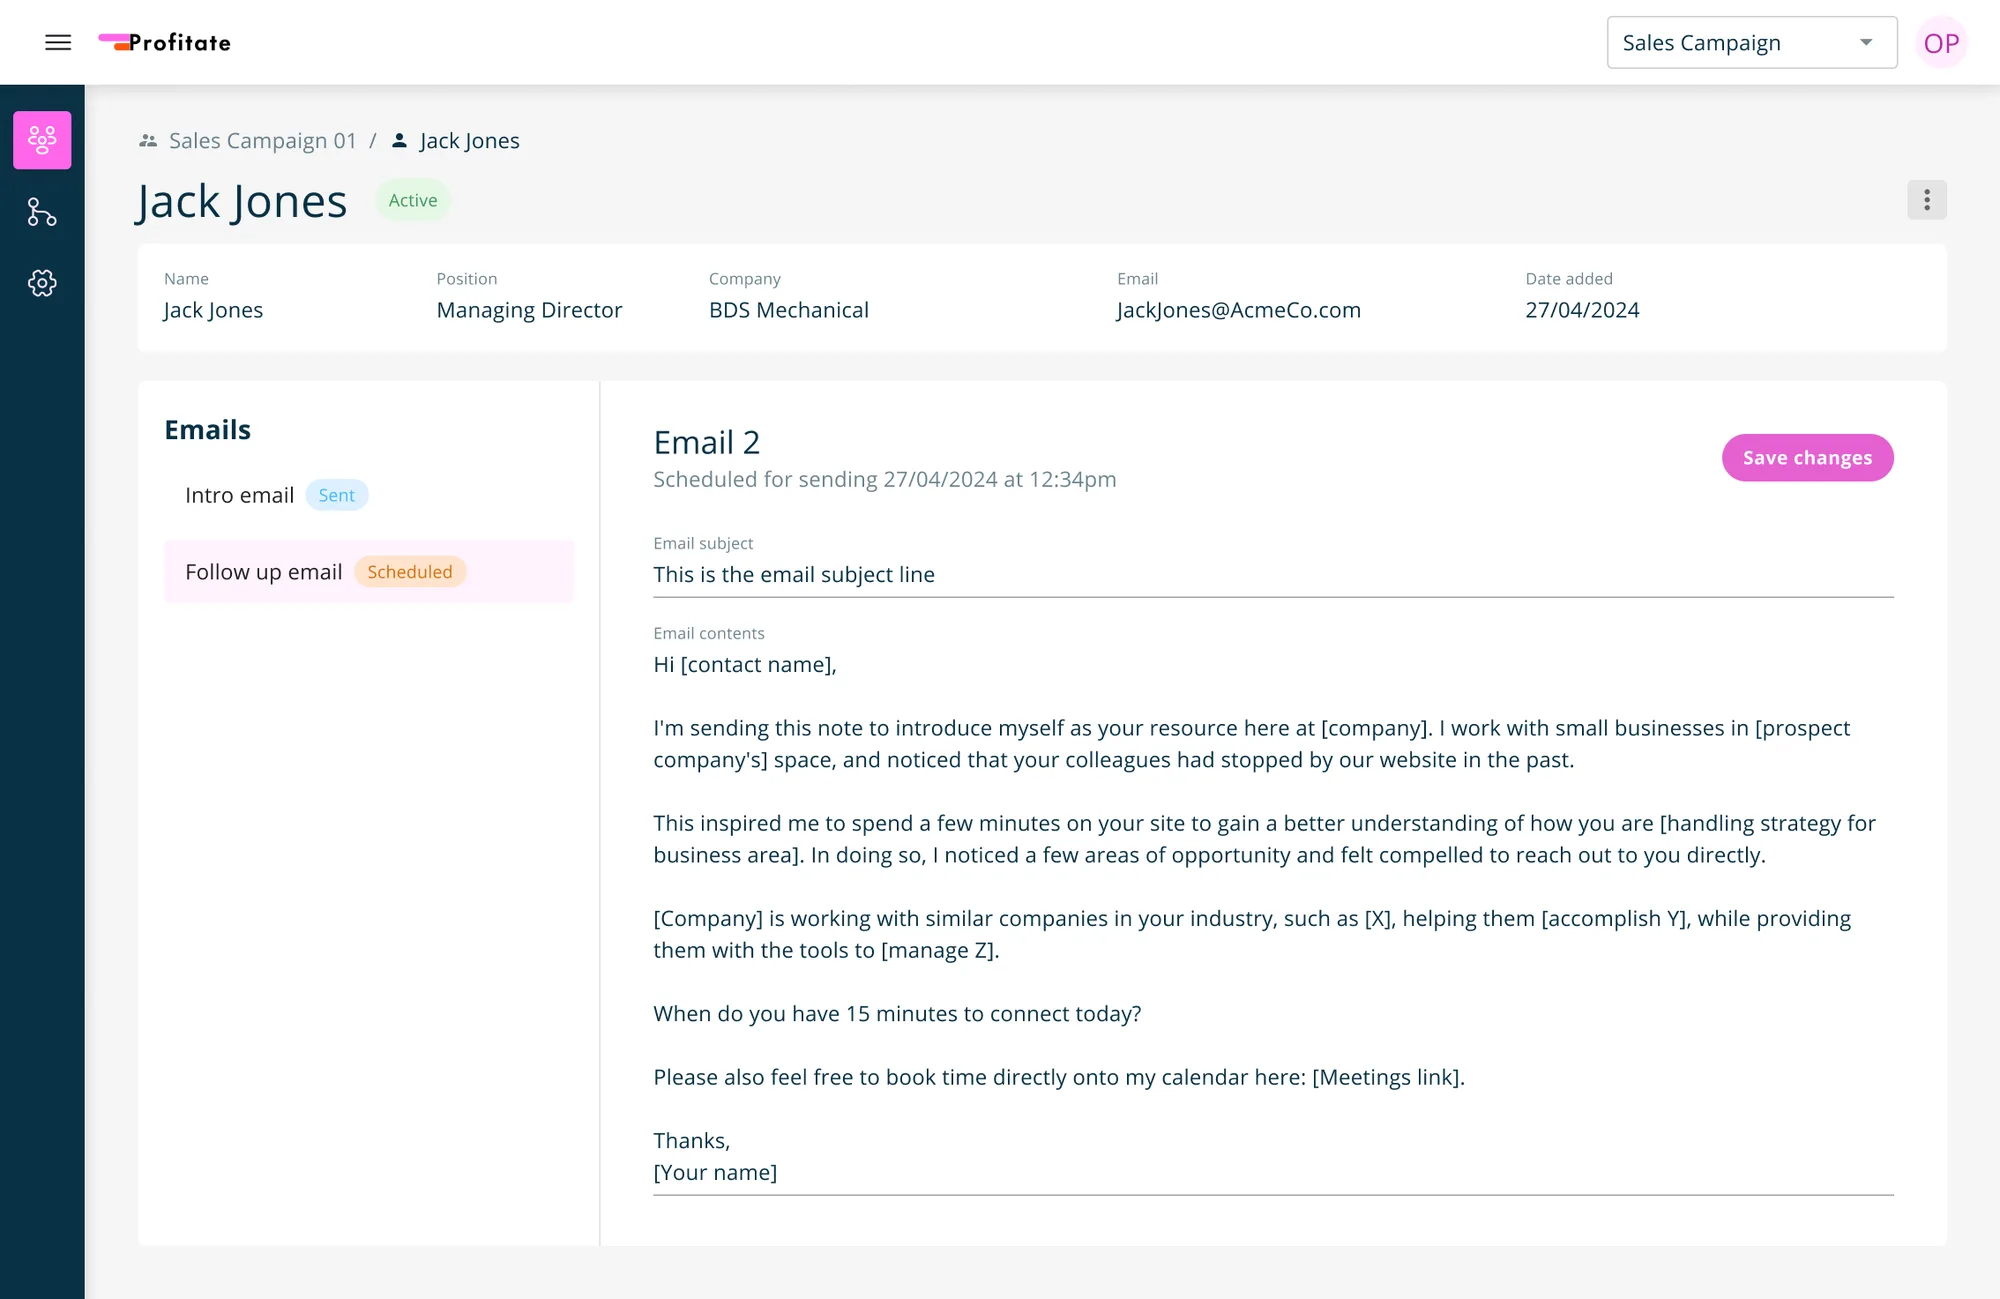Open the hamburger navigation menu
2000x1299 pixels.
tap(58, 42)
